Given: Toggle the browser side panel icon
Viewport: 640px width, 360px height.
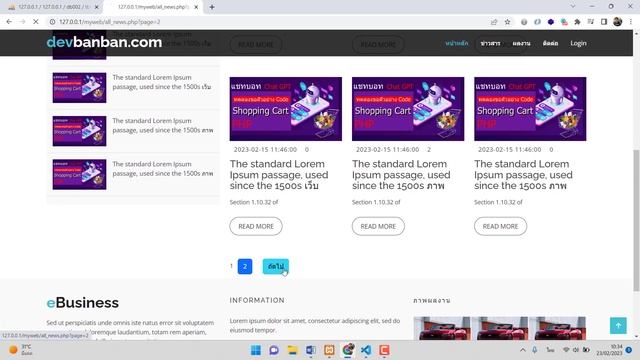Looking at the screenshot, I should [x=604, y=22].
